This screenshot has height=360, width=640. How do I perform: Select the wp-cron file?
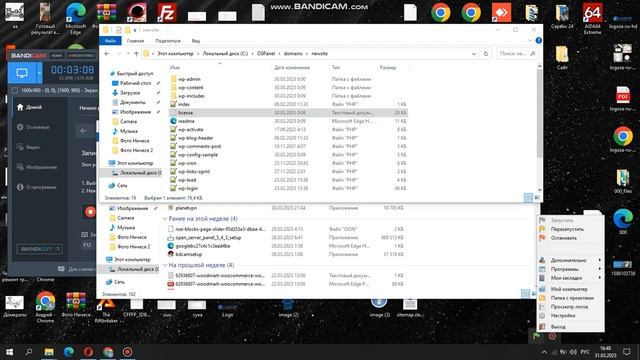(x=187, y=163)
